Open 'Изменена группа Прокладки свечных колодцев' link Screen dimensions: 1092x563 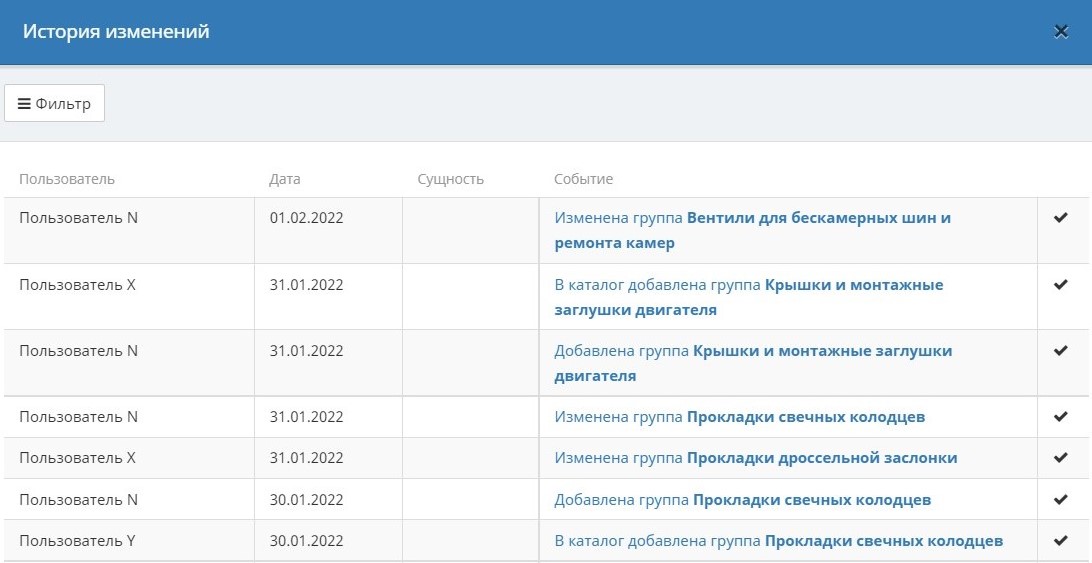click(739, 417)
